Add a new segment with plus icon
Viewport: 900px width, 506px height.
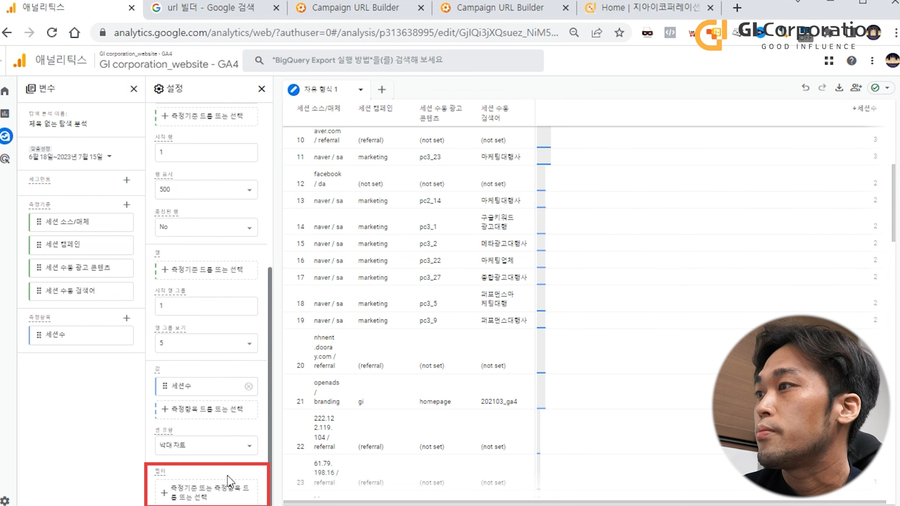pyautogui.click(x=127, y=180)
